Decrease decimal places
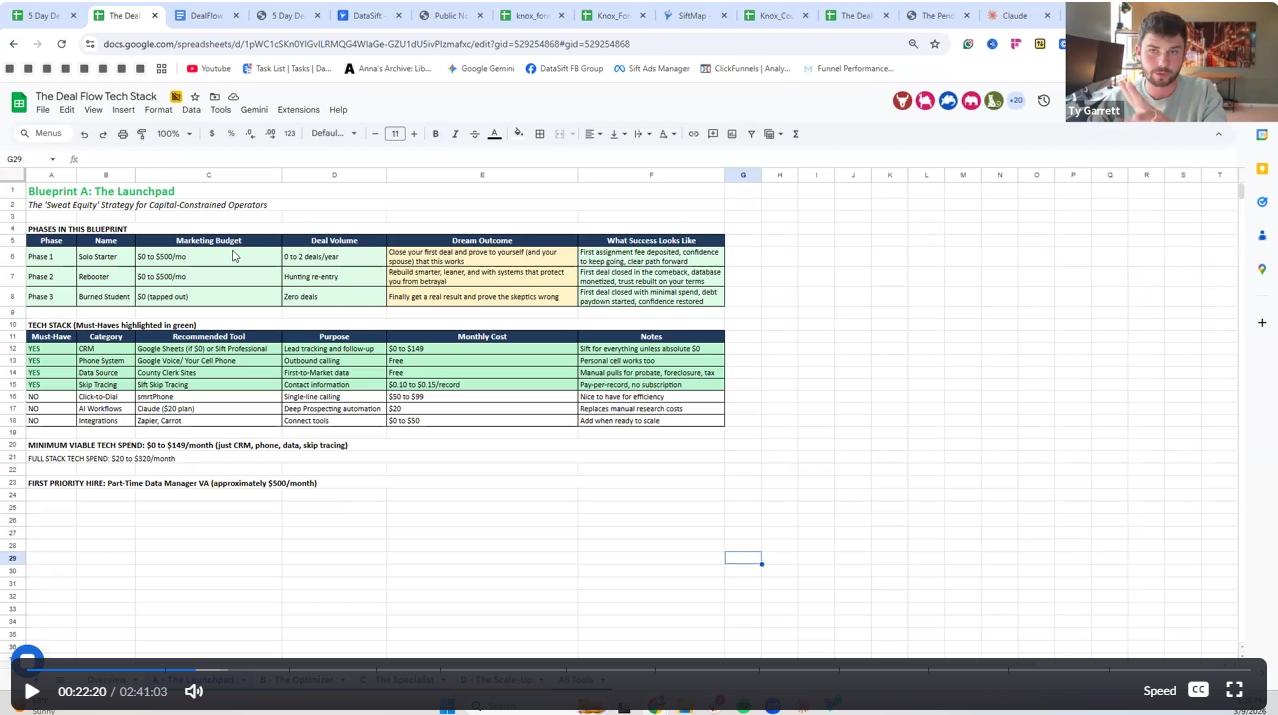The image size is (1278, 715). (250, 134)
